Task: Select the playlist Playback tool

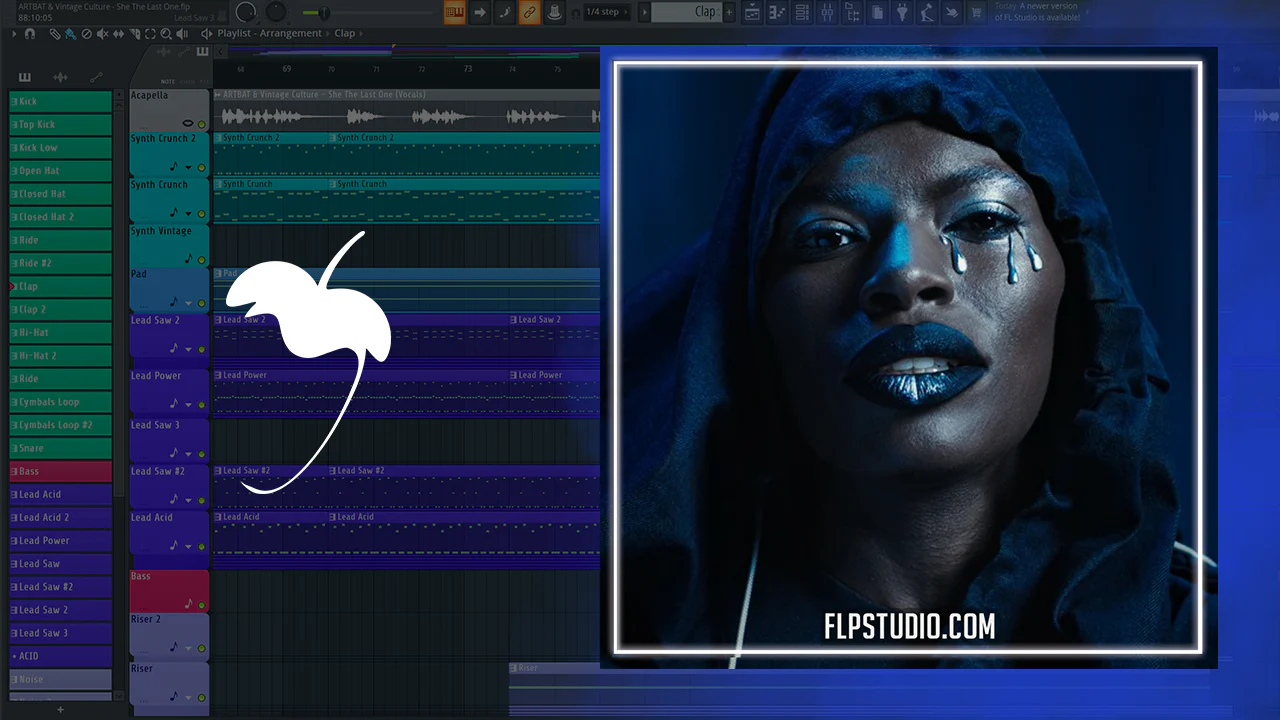Action: 182,33
